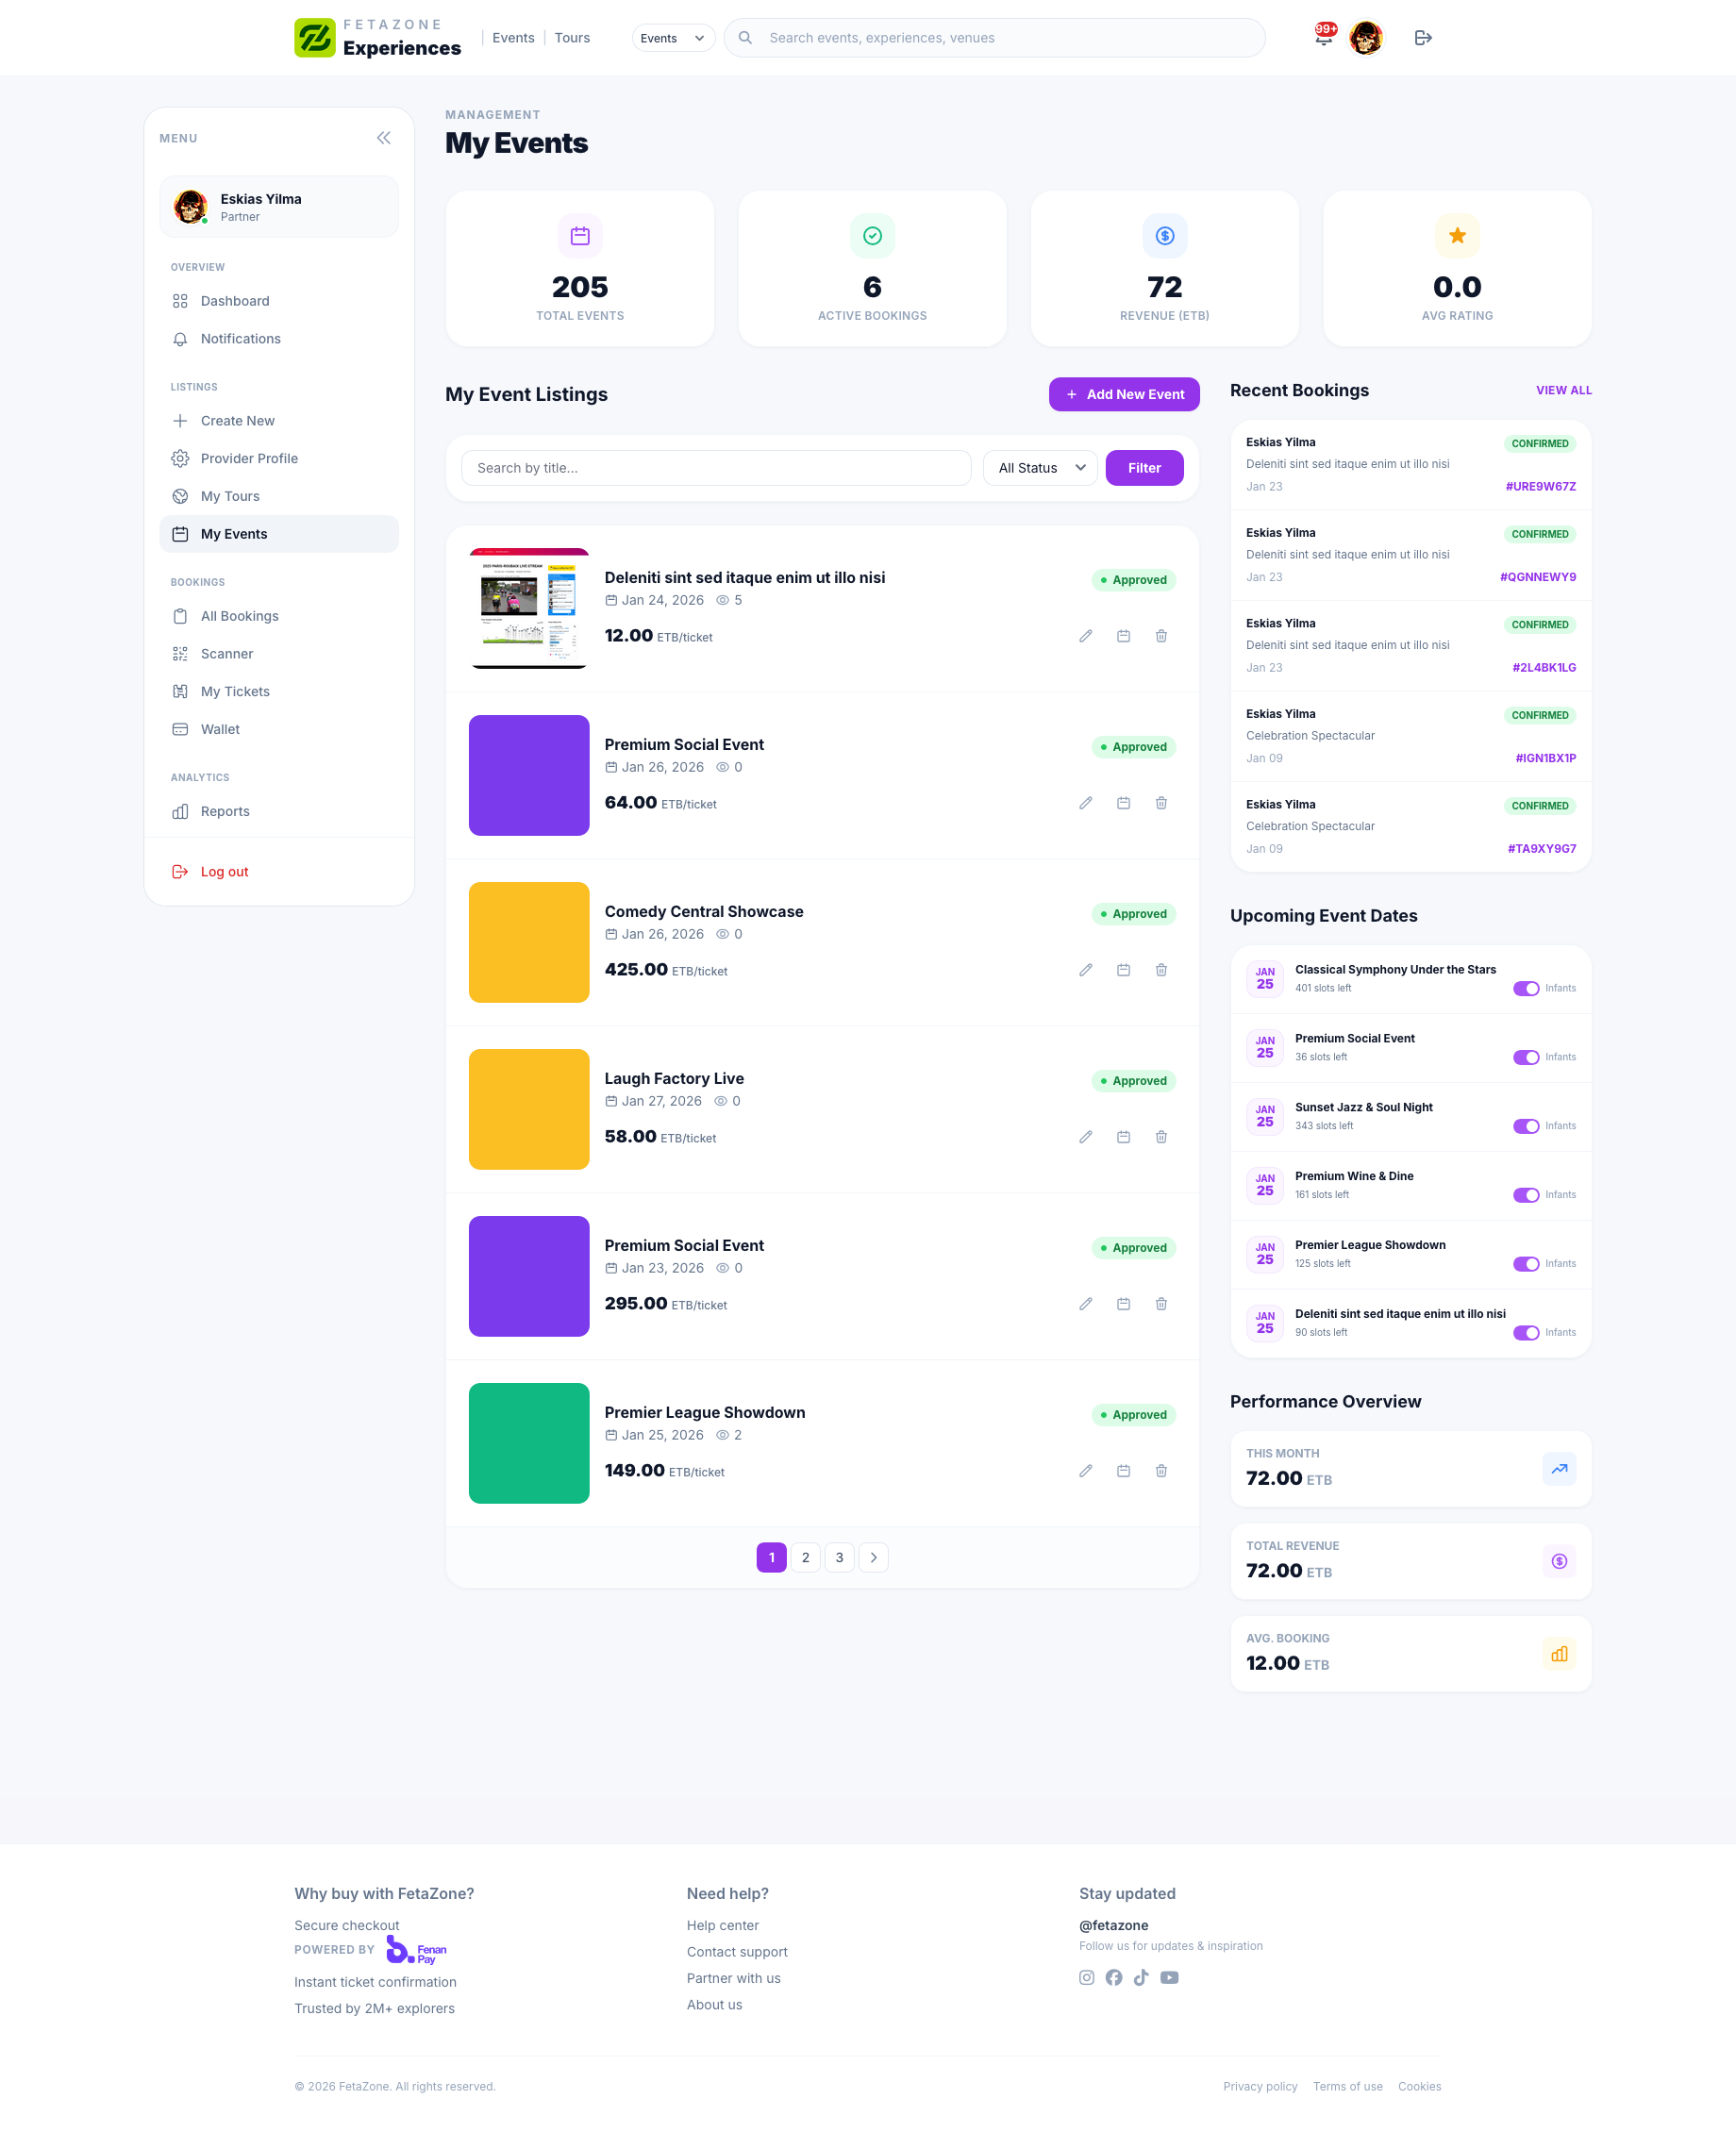Open Scanner in the sidebar menu
Image resolution: width=1736 pixels, height=2132 pixels.
coord(227,654)
